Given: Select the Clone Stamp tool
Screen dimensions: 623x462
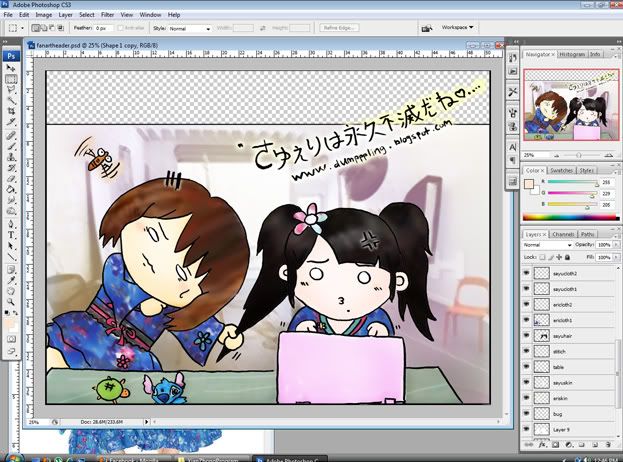Looking at the screenshot, I should [x=11, y=157].
